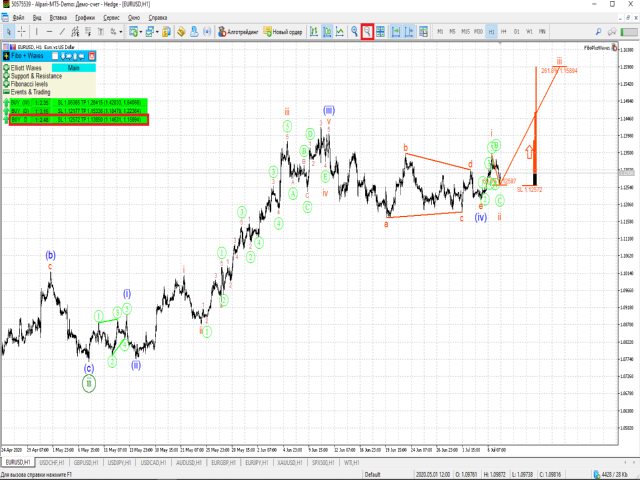
Task: Collapse the Events & Trading section
Action: click(6, 92)
